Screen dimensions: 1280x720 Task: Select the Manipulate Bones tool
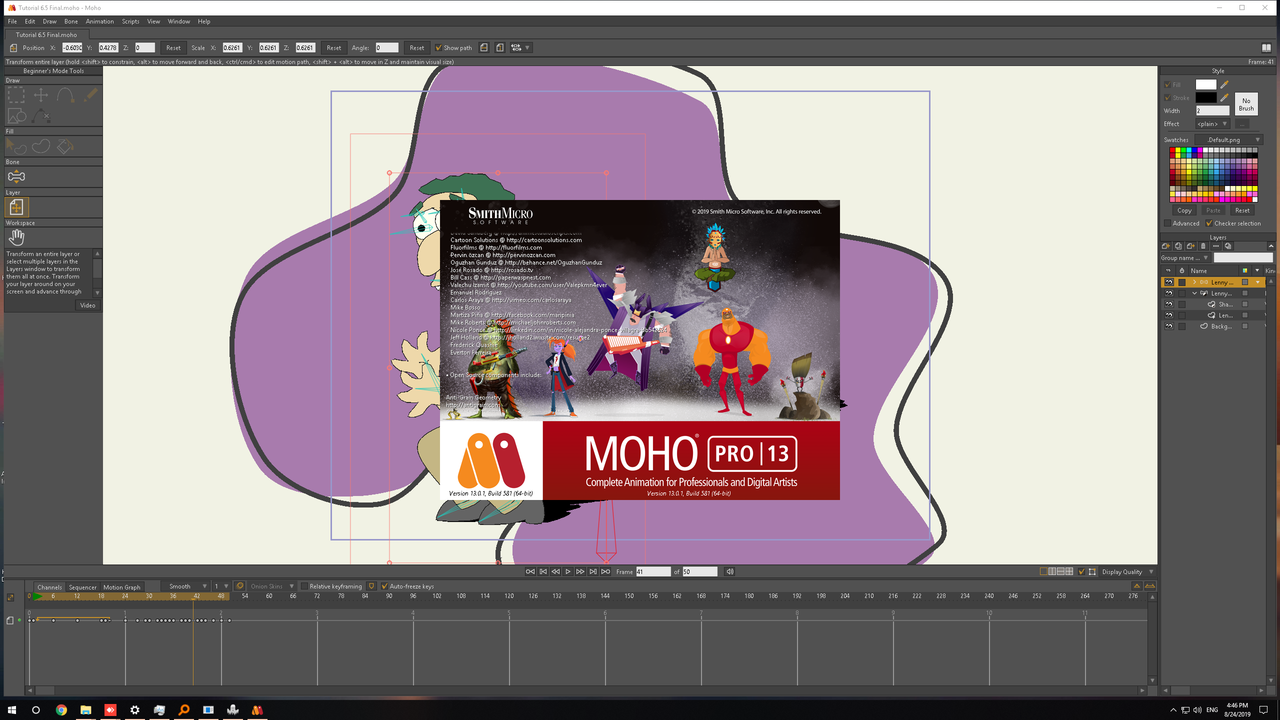(x=16, y=176)
